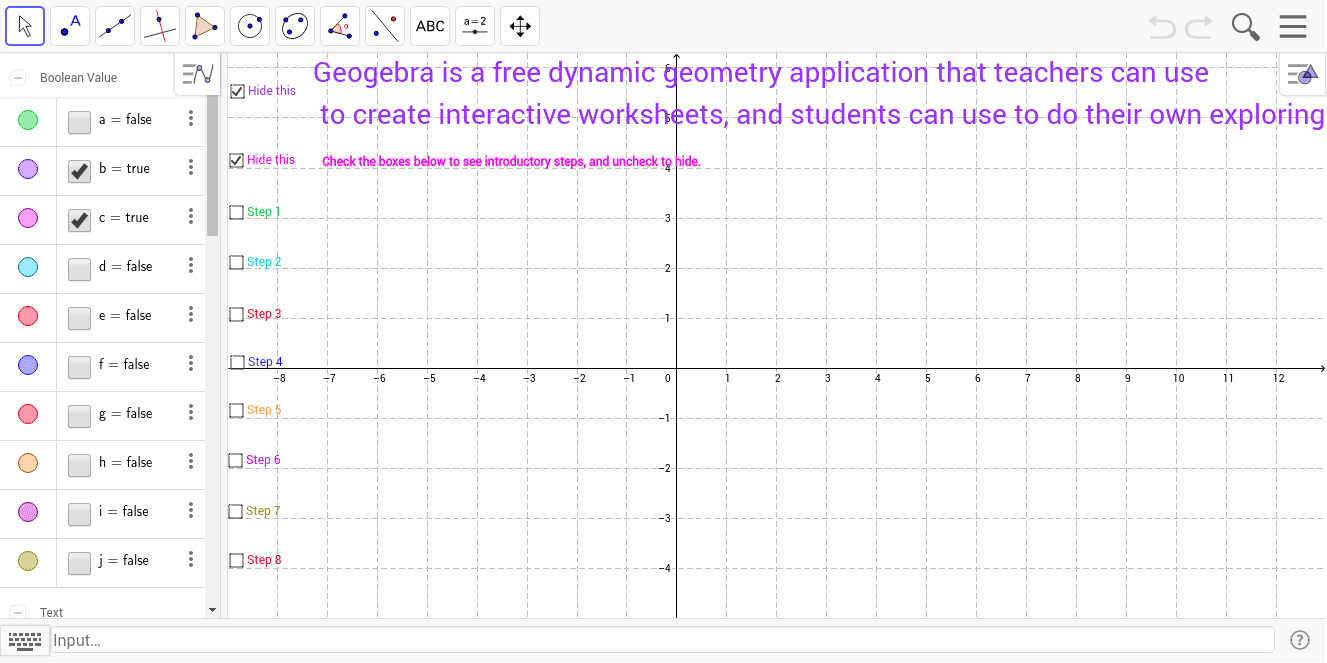Open options menu for d = false
The width and height of the screenshot is (1327, 663).
pyautogui.click(x=191, y=266)
